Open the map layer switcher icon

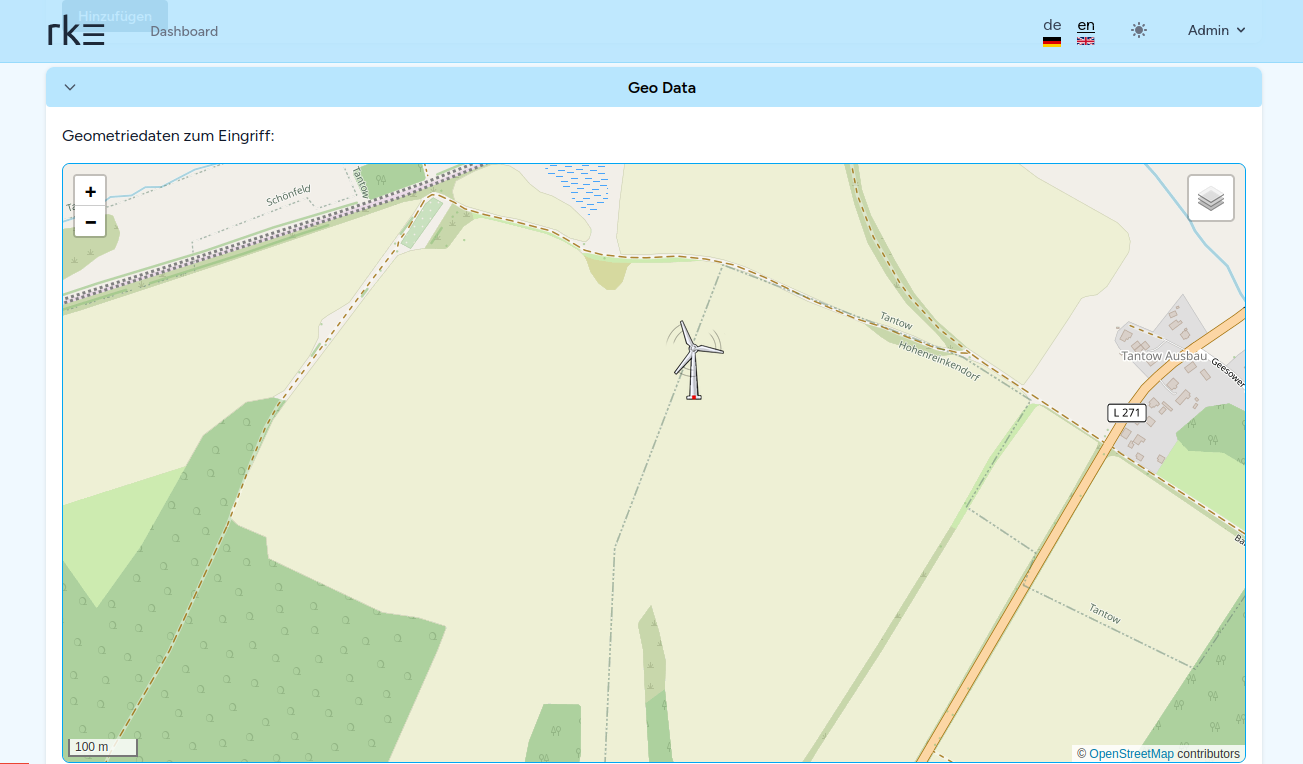tap(1210, 197)
